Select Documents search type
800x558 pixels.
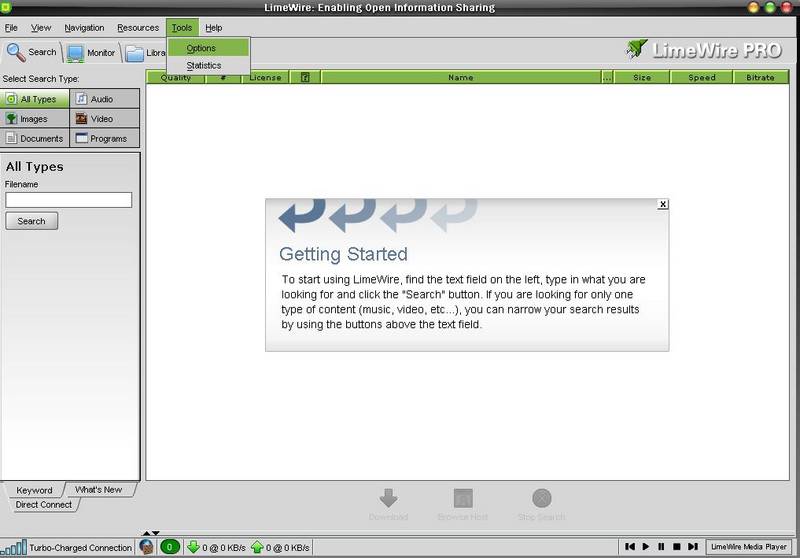click(35, 138)
